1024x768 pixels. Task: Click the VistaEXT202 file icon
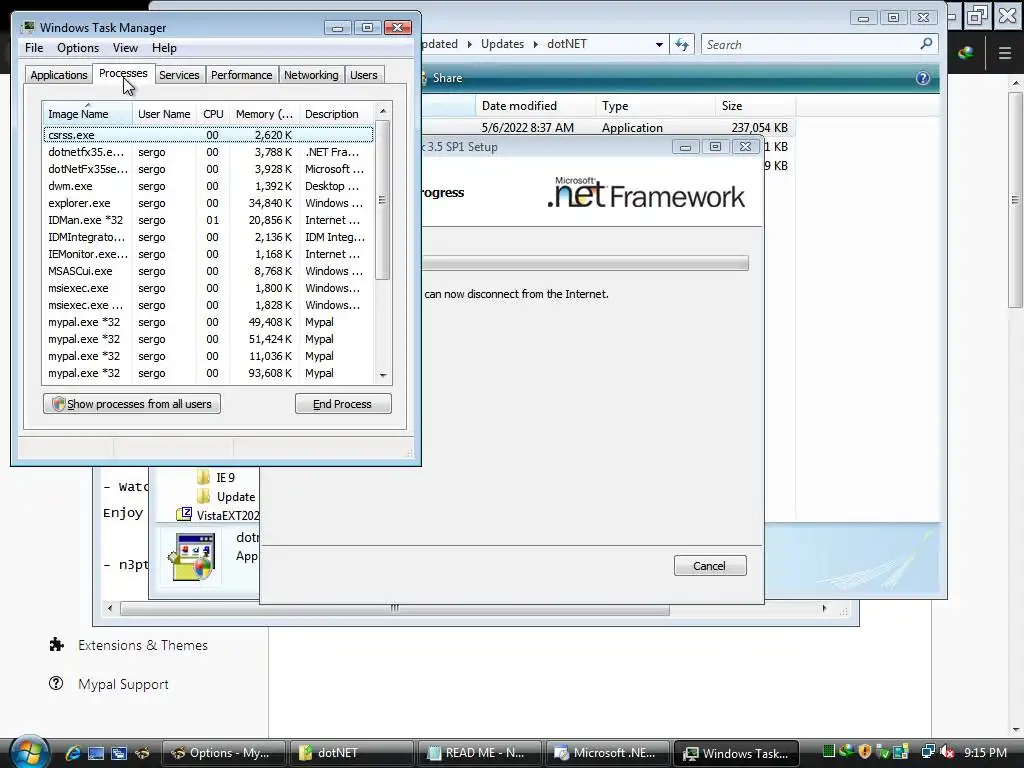click(x=184, y=515)
